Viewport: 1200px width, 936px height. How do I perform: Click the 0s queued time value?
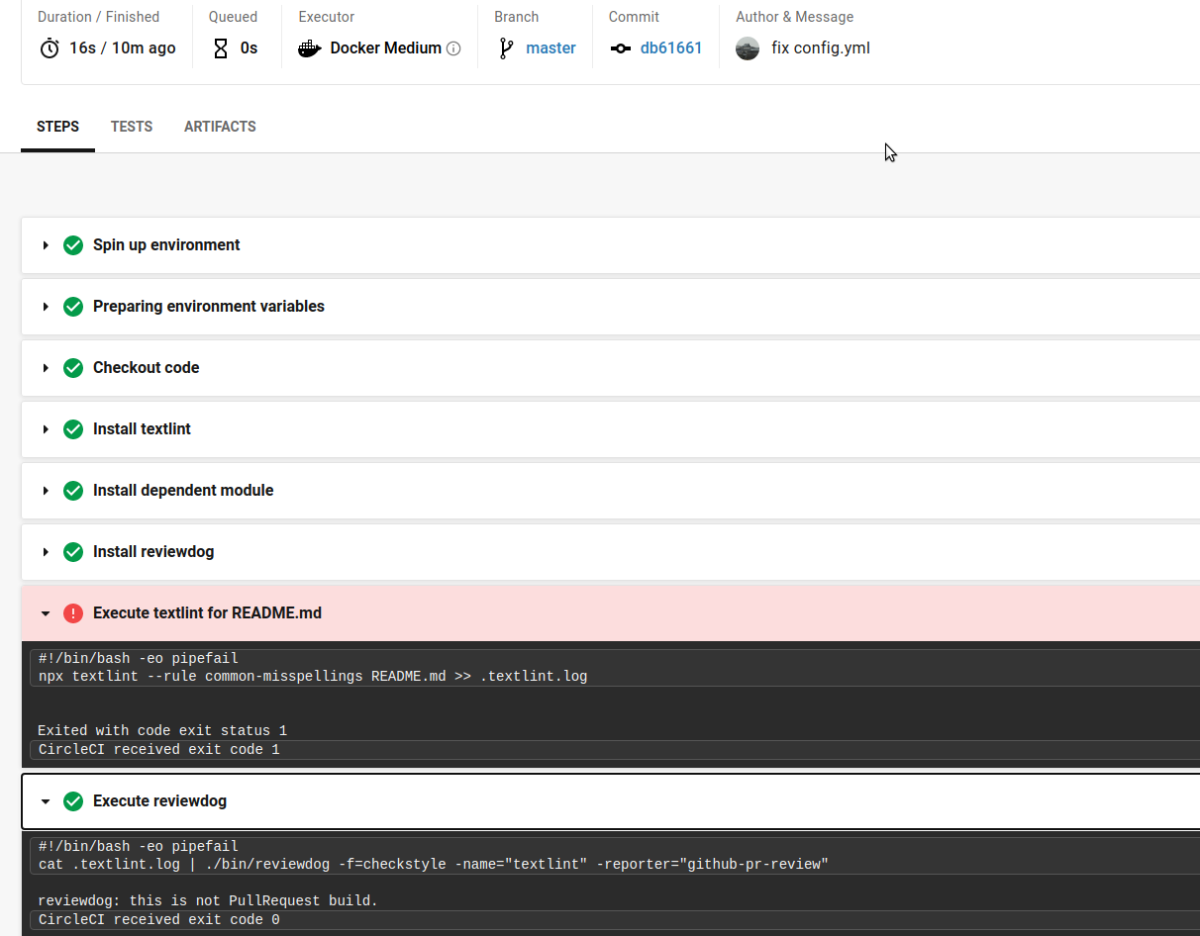coord(249,48)
